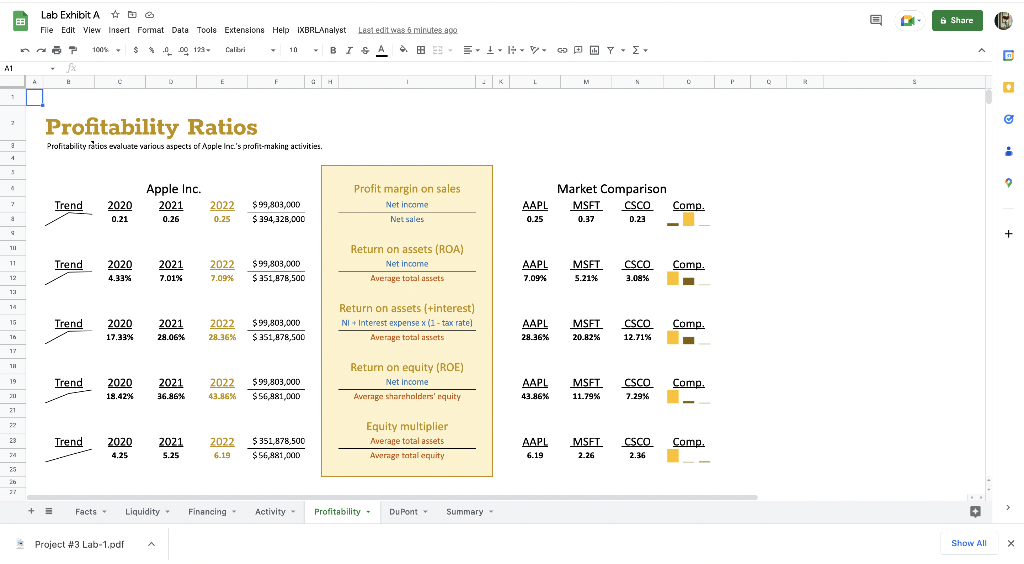Increase decimal places
This screenshot has height=564, width=1024.
tap(183, 50)
